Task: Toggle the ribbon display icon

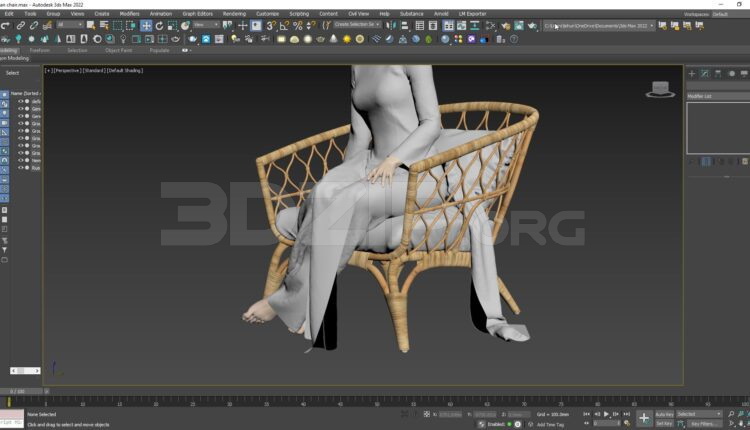Action: (448, 25)
